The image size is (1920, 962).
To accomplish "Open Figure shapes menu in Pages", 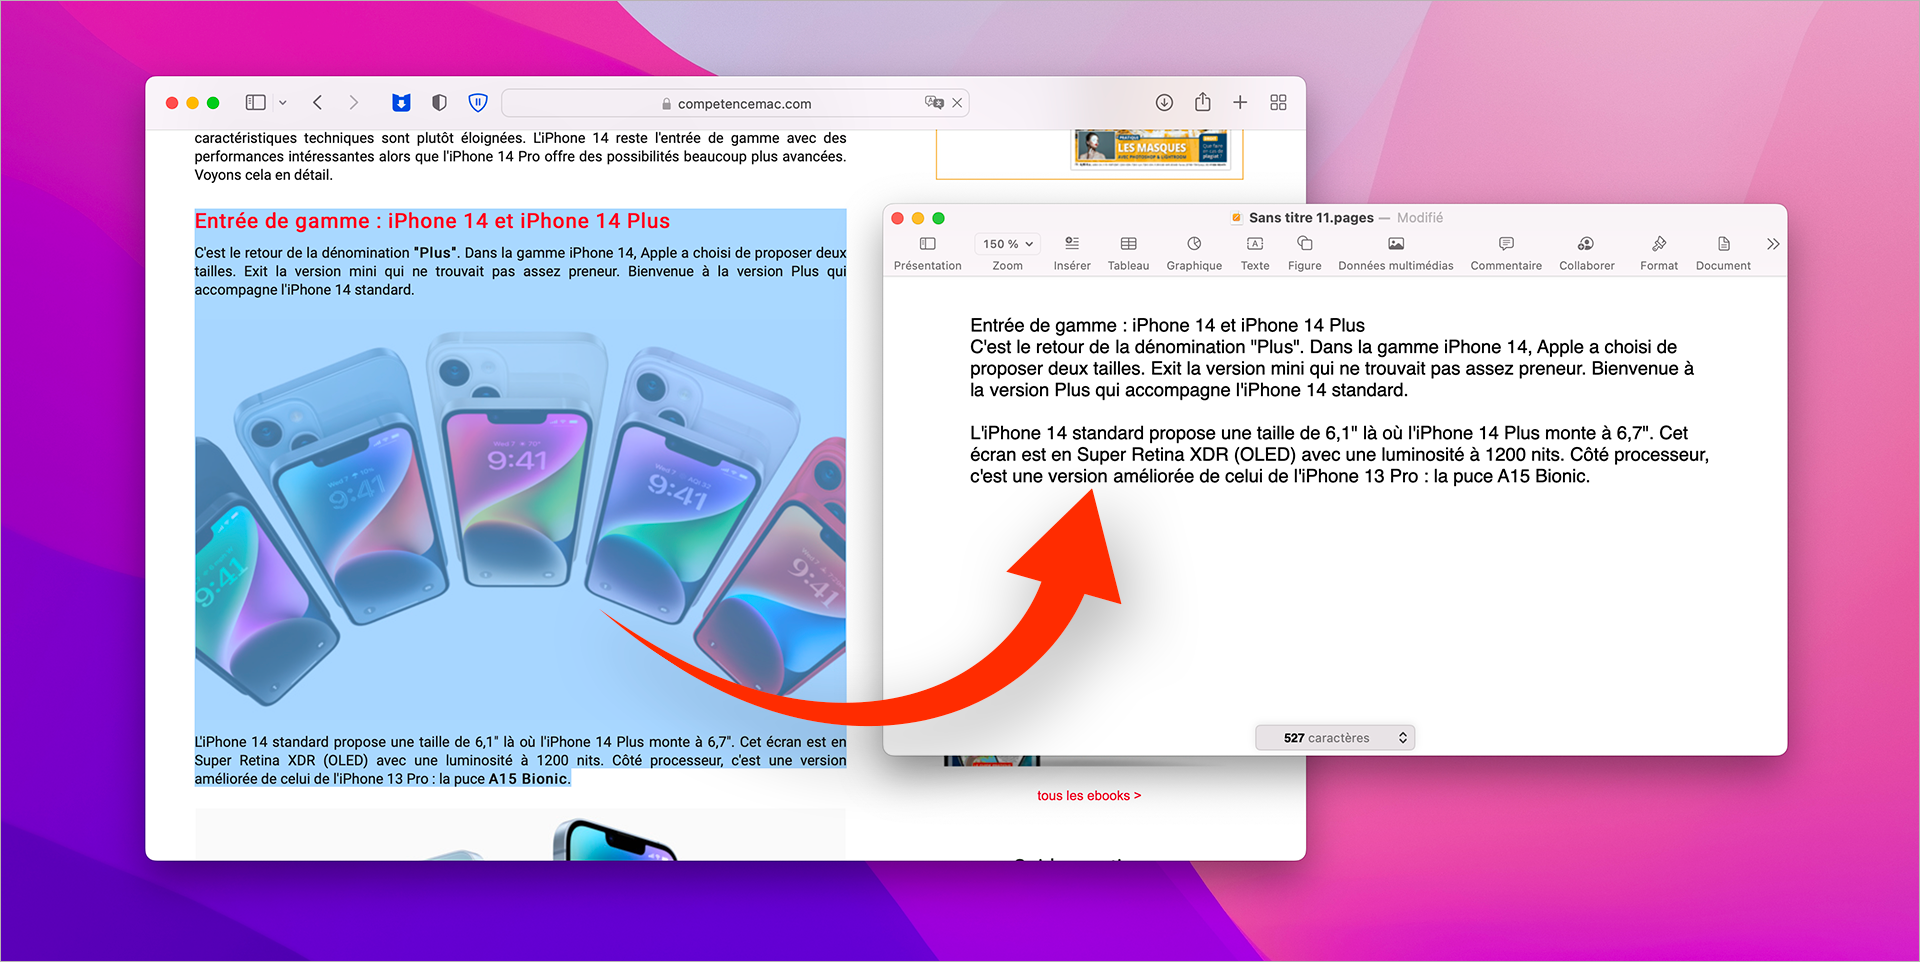I will click(x=1304, y=254).
